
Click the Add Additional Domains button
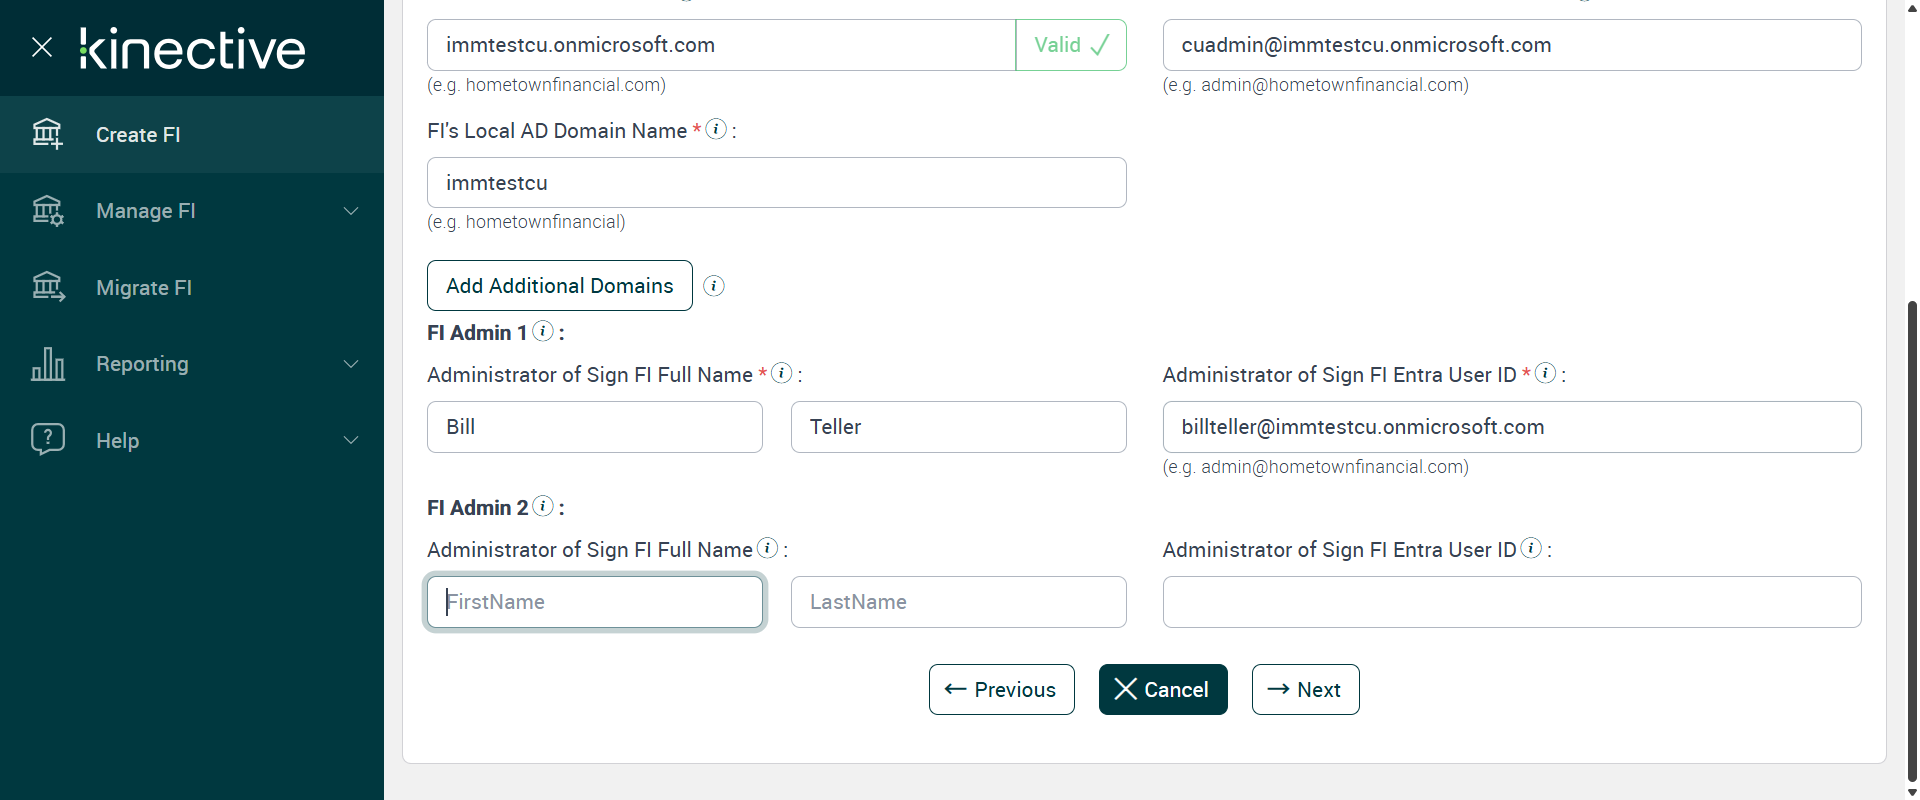(559, 286)
